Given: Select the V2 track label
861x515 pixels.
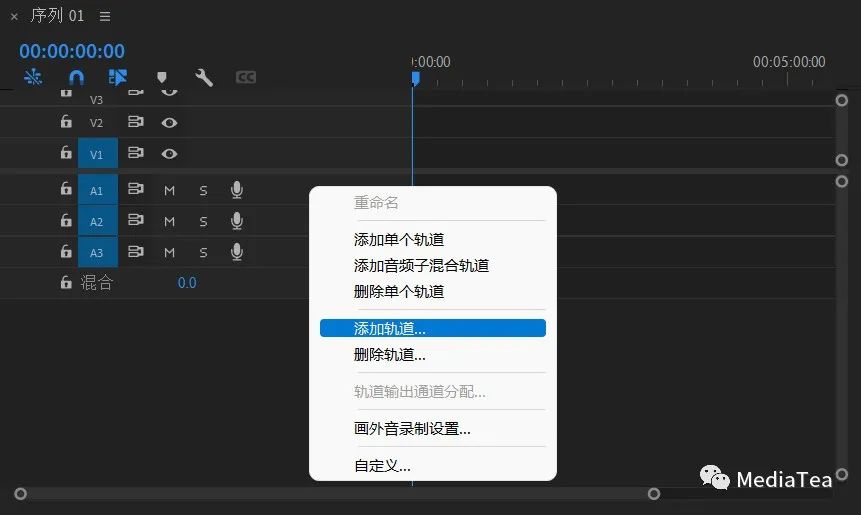Looking at the screenshot, I should [96, 123].
